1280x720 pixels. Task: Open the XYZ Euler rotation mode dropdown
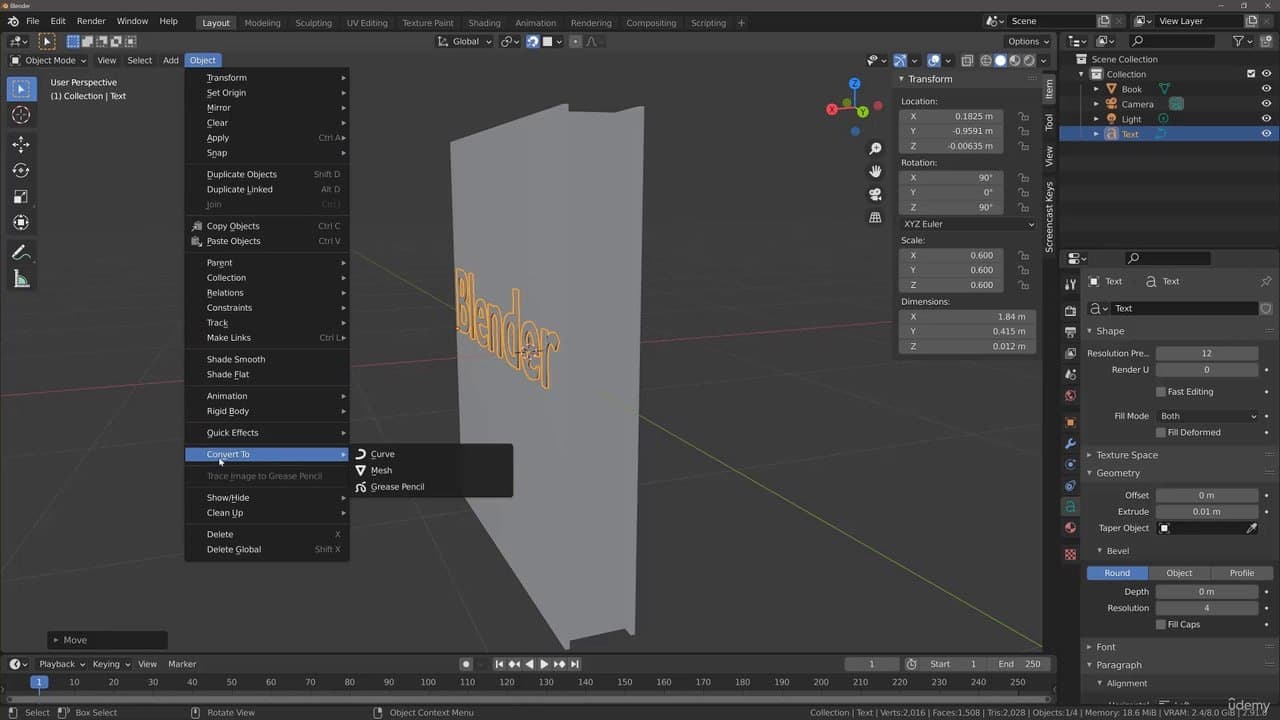tap(968, 224)
